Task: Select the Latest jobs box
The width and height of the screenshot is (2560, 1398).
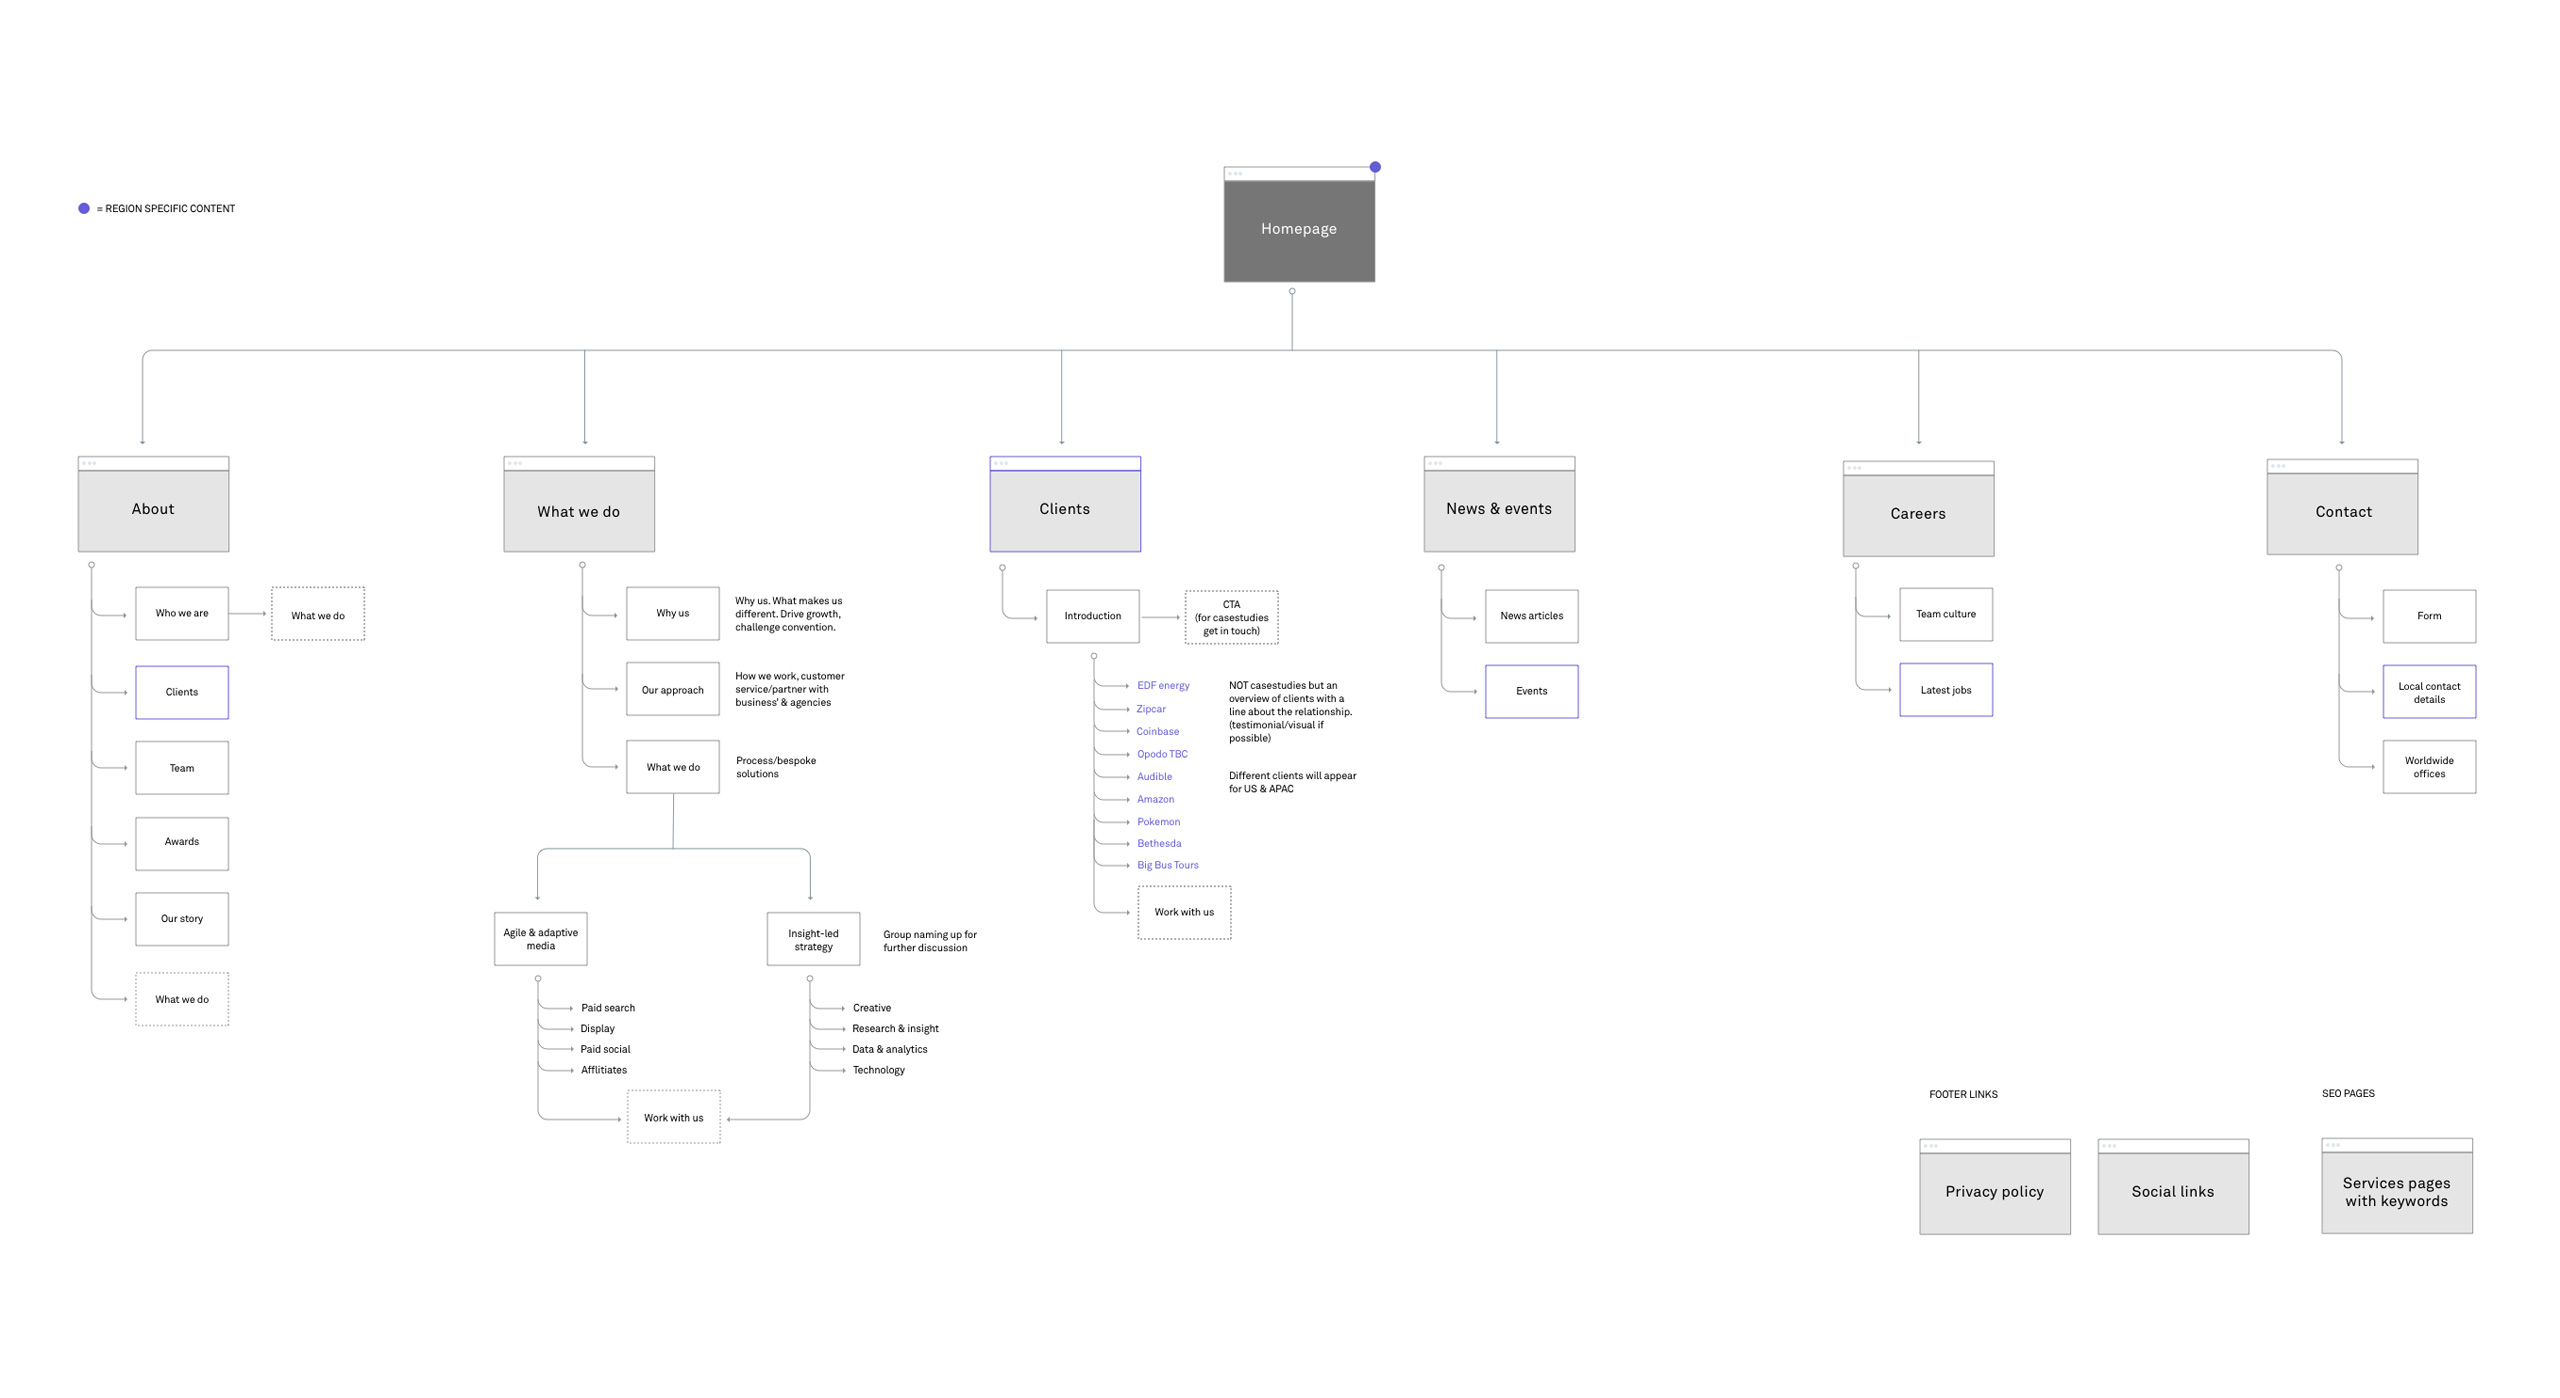Action: tap(1945, 689)
